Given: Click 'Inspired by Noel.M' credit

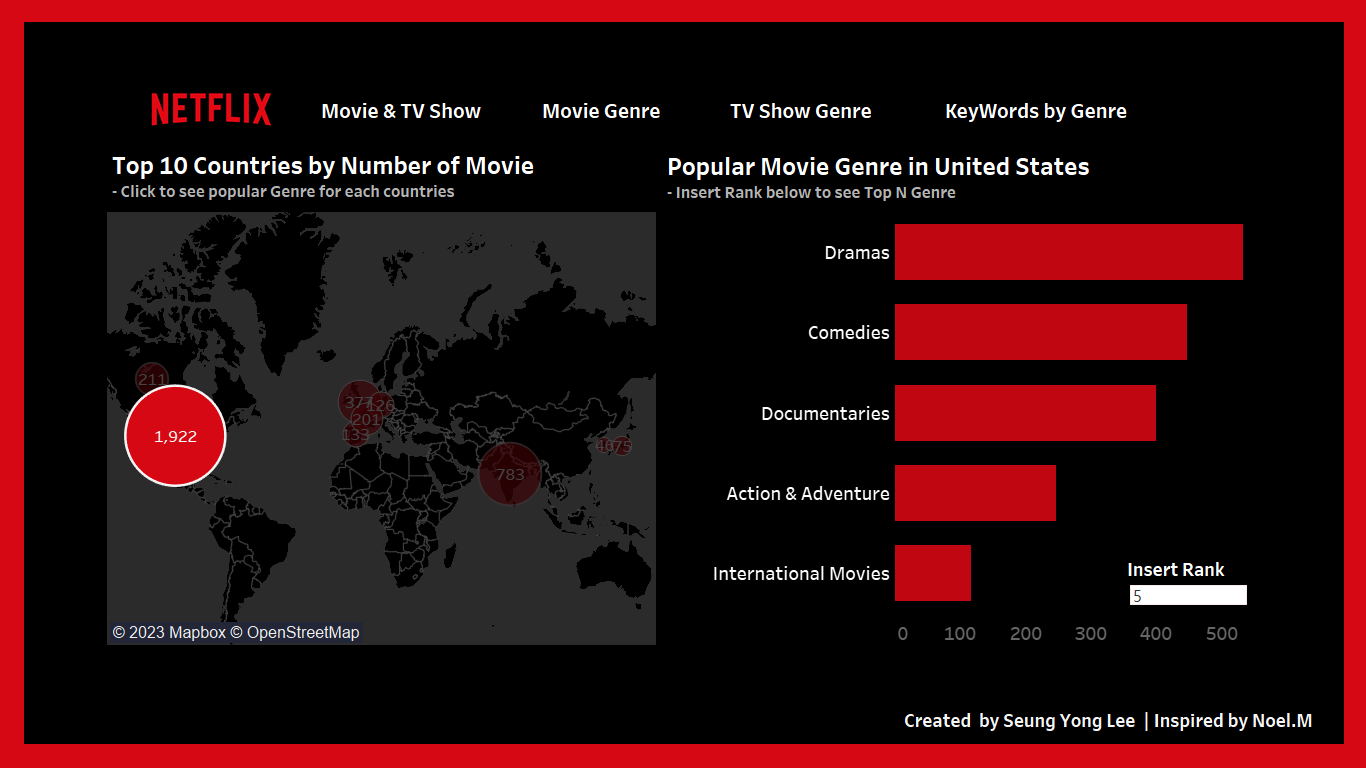Looking at the screenshot, I should (1233, 721).
